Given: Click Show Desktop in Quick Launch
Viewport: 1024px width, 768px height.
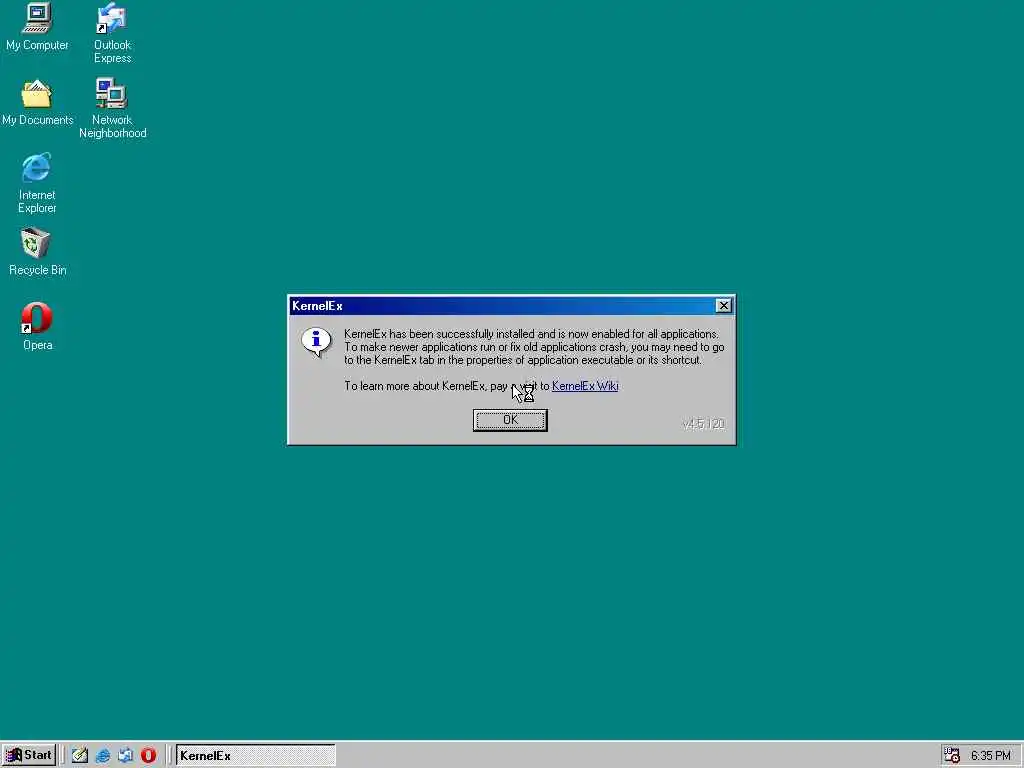Looking at the screenshot, I should (80, 755).
